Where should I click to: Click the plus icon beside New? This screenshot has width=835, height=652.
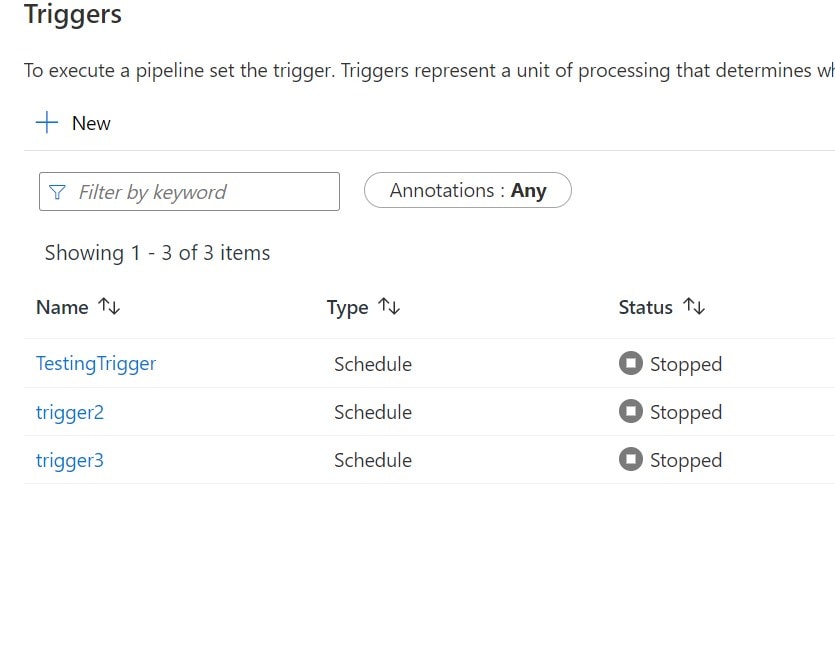point(47,123)
